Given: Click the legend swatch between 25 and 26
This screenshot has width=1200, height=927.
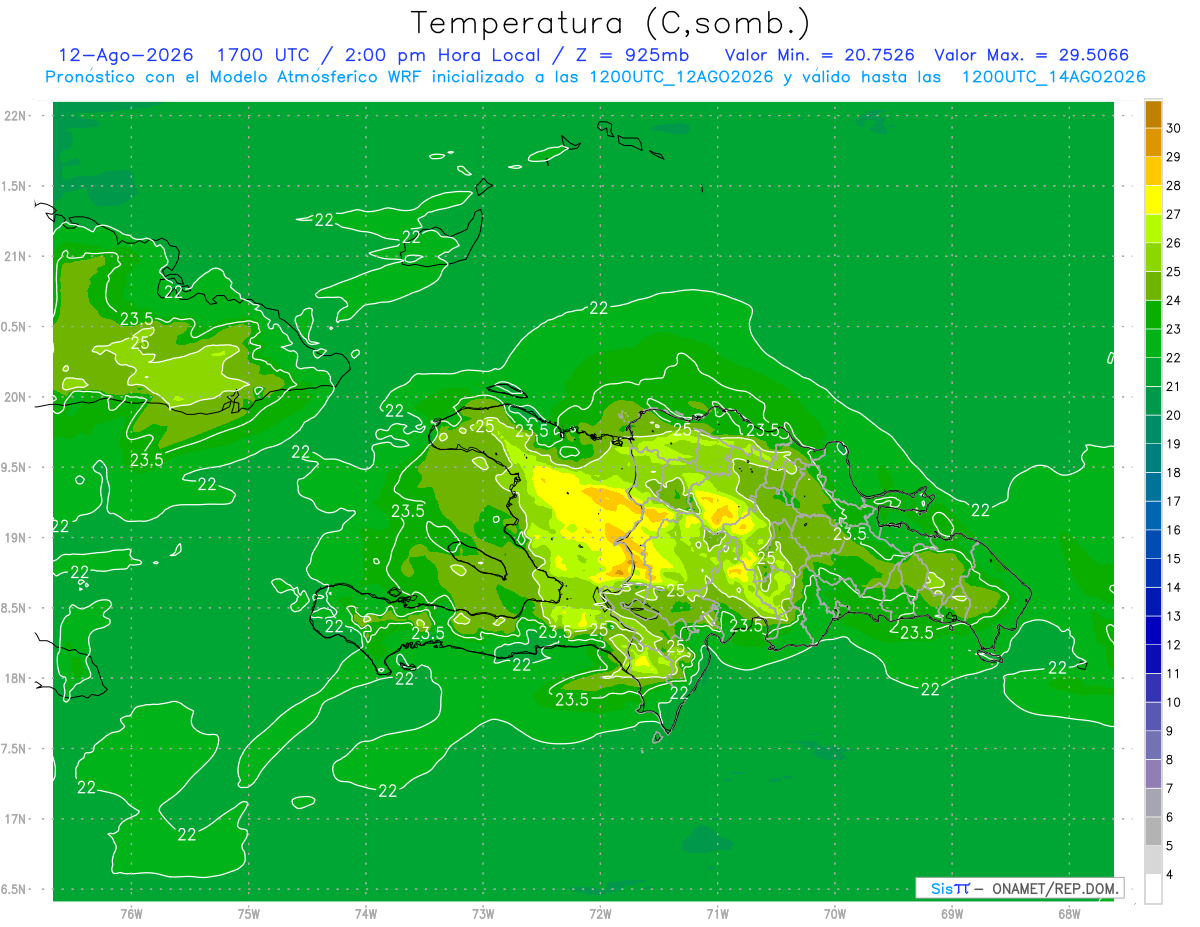Looking at the screenshot, I should 1153,257.
